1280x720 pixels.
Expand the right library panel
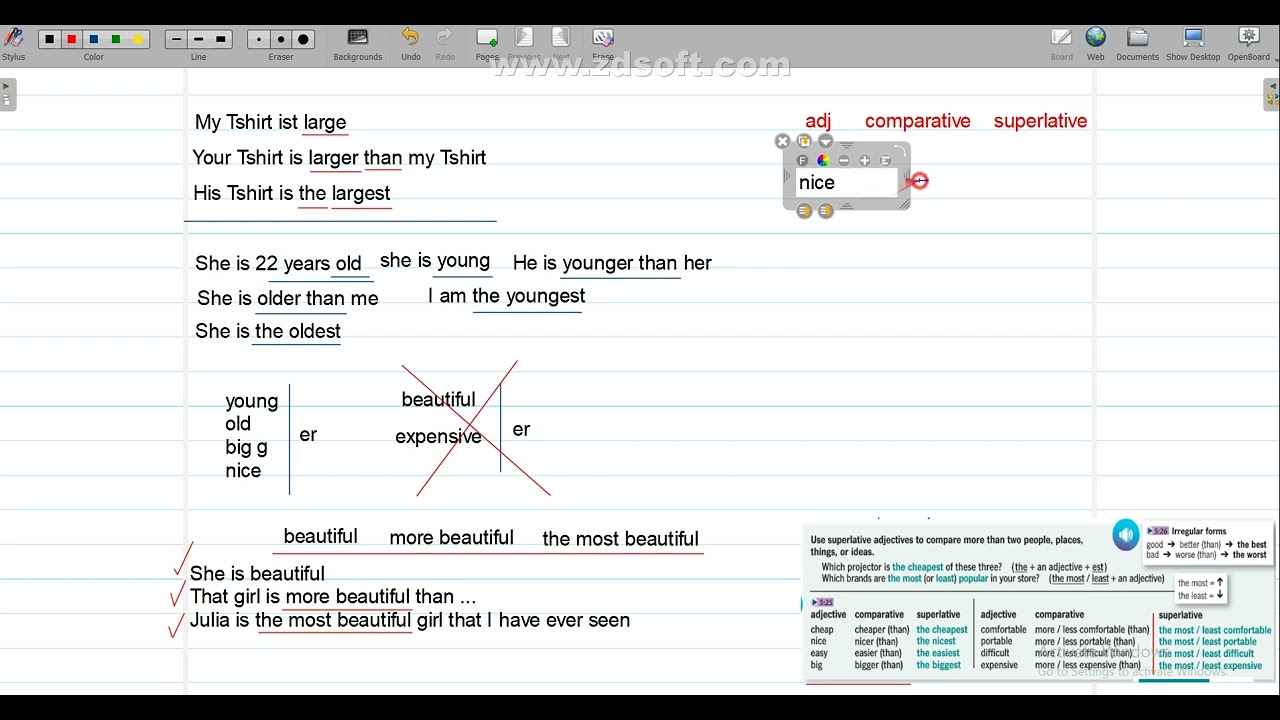[1272, 94]
